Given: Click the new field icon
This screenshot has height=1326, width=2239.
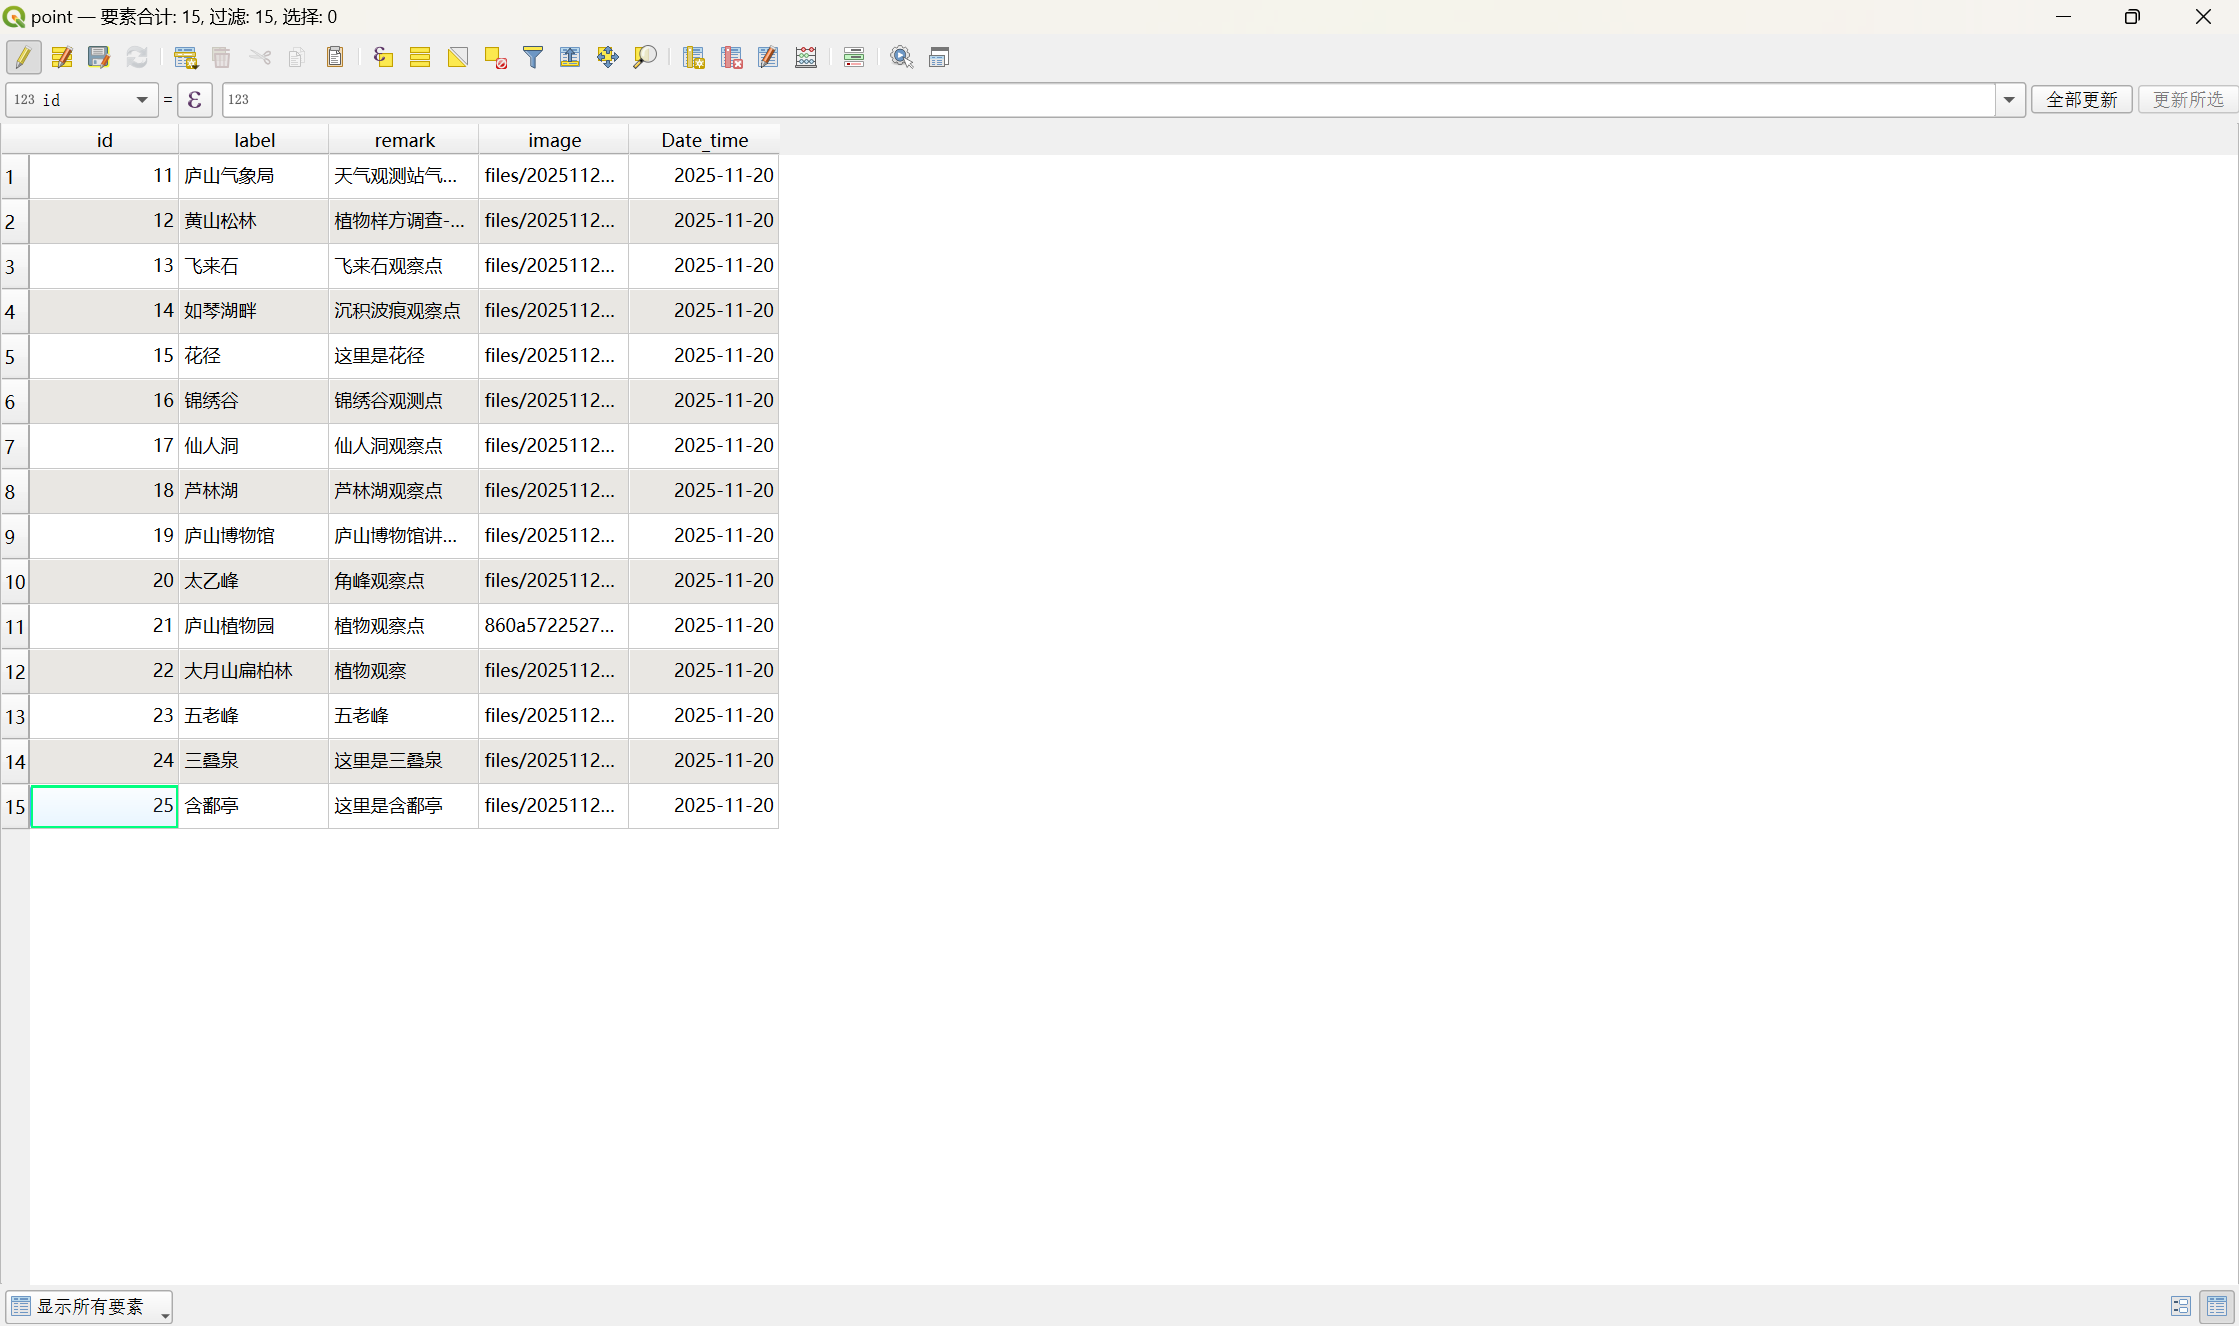Looking at the screenshot, I should 693,57.
